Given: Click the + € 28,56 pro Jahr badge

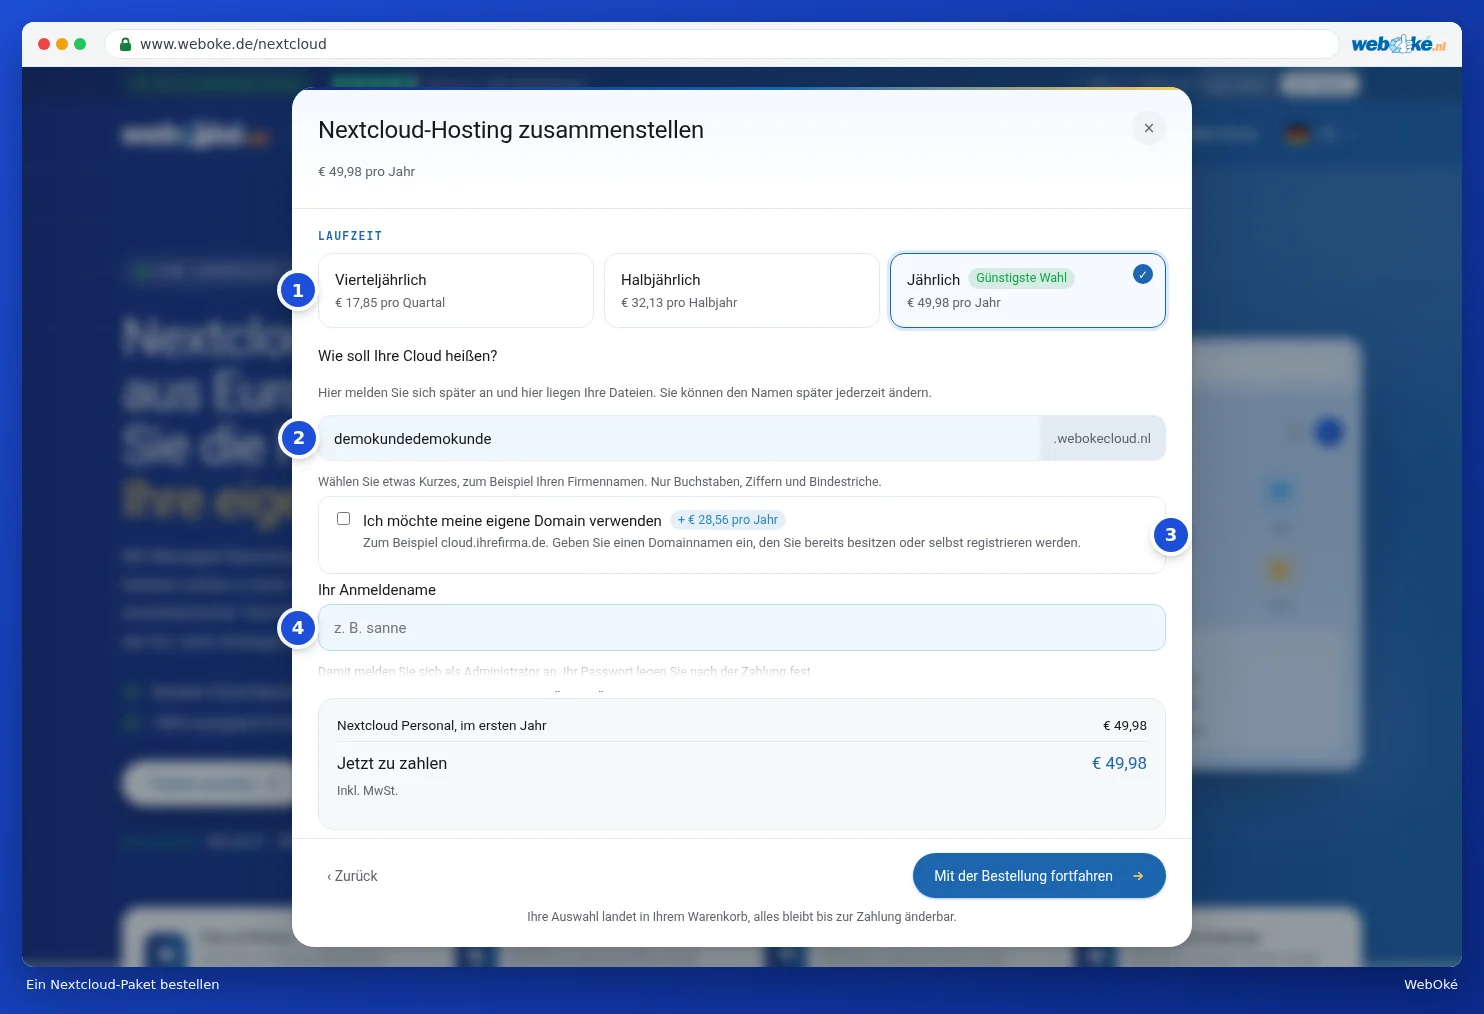Looking at the screenshot, I should 727,520.
